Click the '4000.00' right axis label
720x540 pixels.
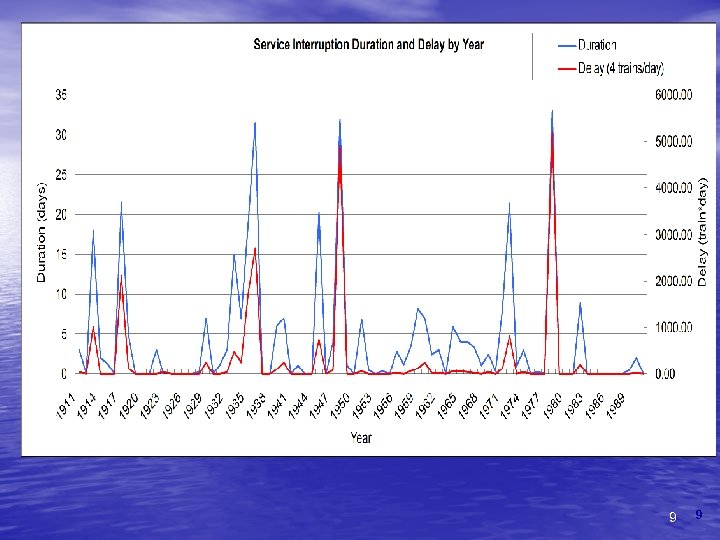(674, 188)
